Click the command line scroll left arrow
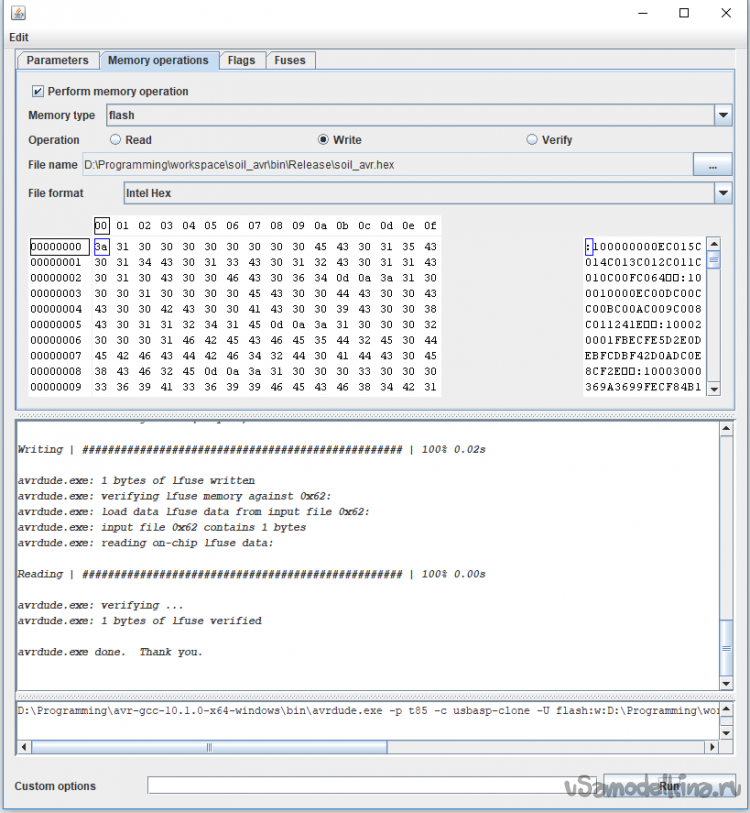Image resolution: width=750 pixels, height=813 pixels. (x=24, y=747)
